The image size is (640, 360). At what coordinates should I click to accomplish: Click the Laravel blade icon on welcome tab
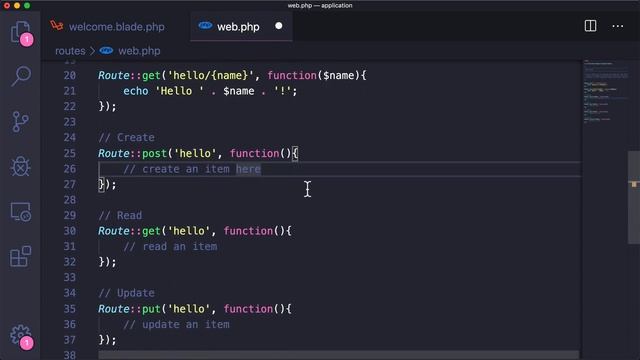click(57, 26)
